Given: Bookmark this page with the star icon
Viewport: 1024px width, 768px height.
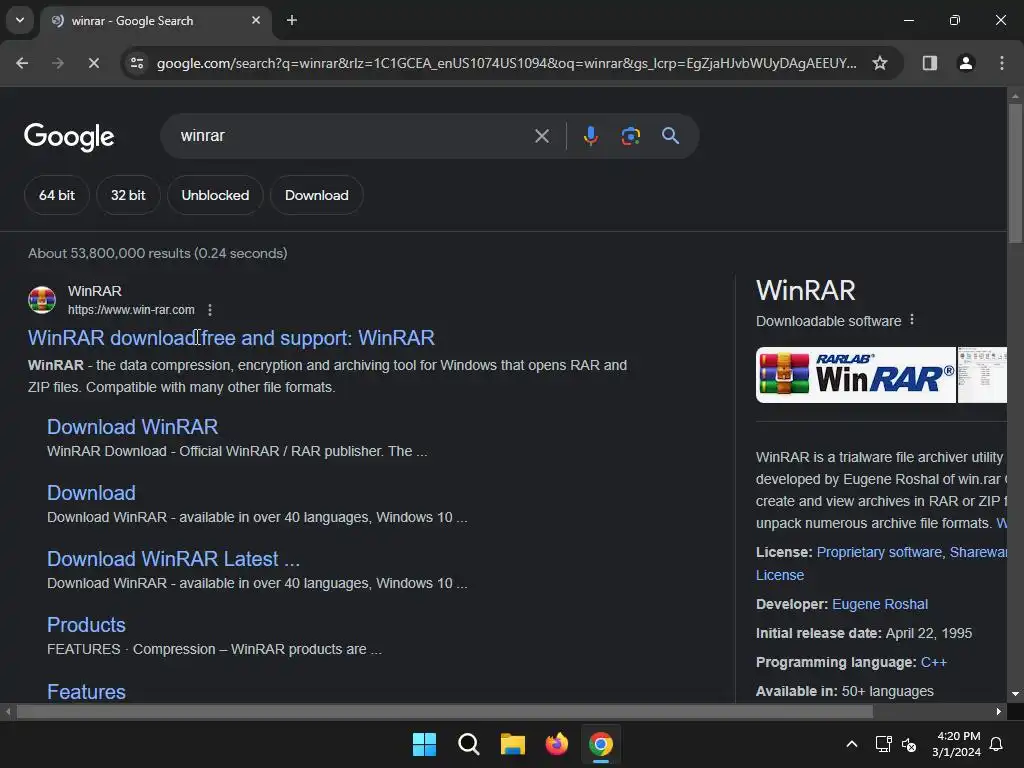Looking at the screenshot, I should tap(880, 63).
